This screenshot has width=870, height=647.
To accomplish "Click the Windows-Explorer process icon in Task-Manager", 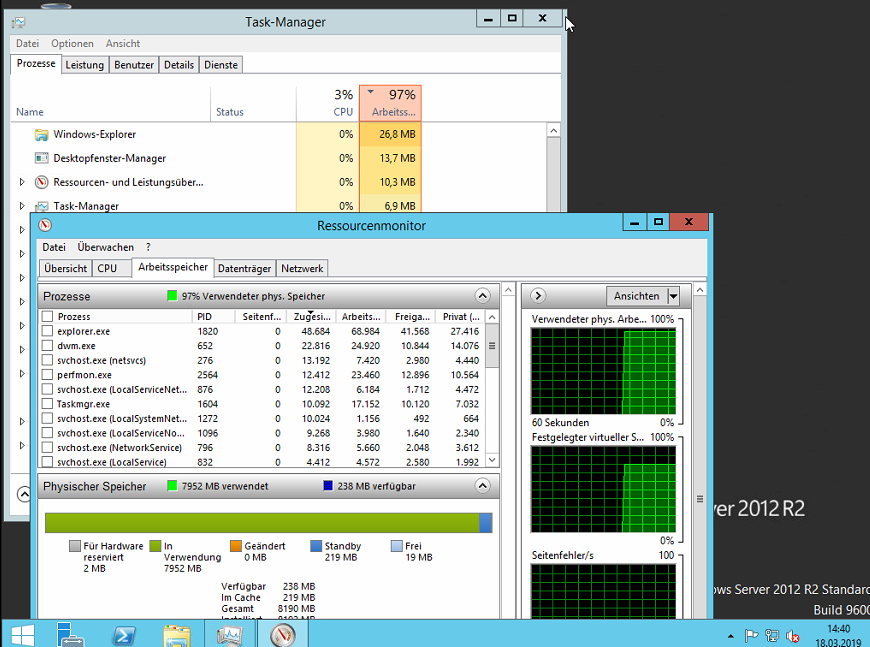I will [x=42, y=134].
